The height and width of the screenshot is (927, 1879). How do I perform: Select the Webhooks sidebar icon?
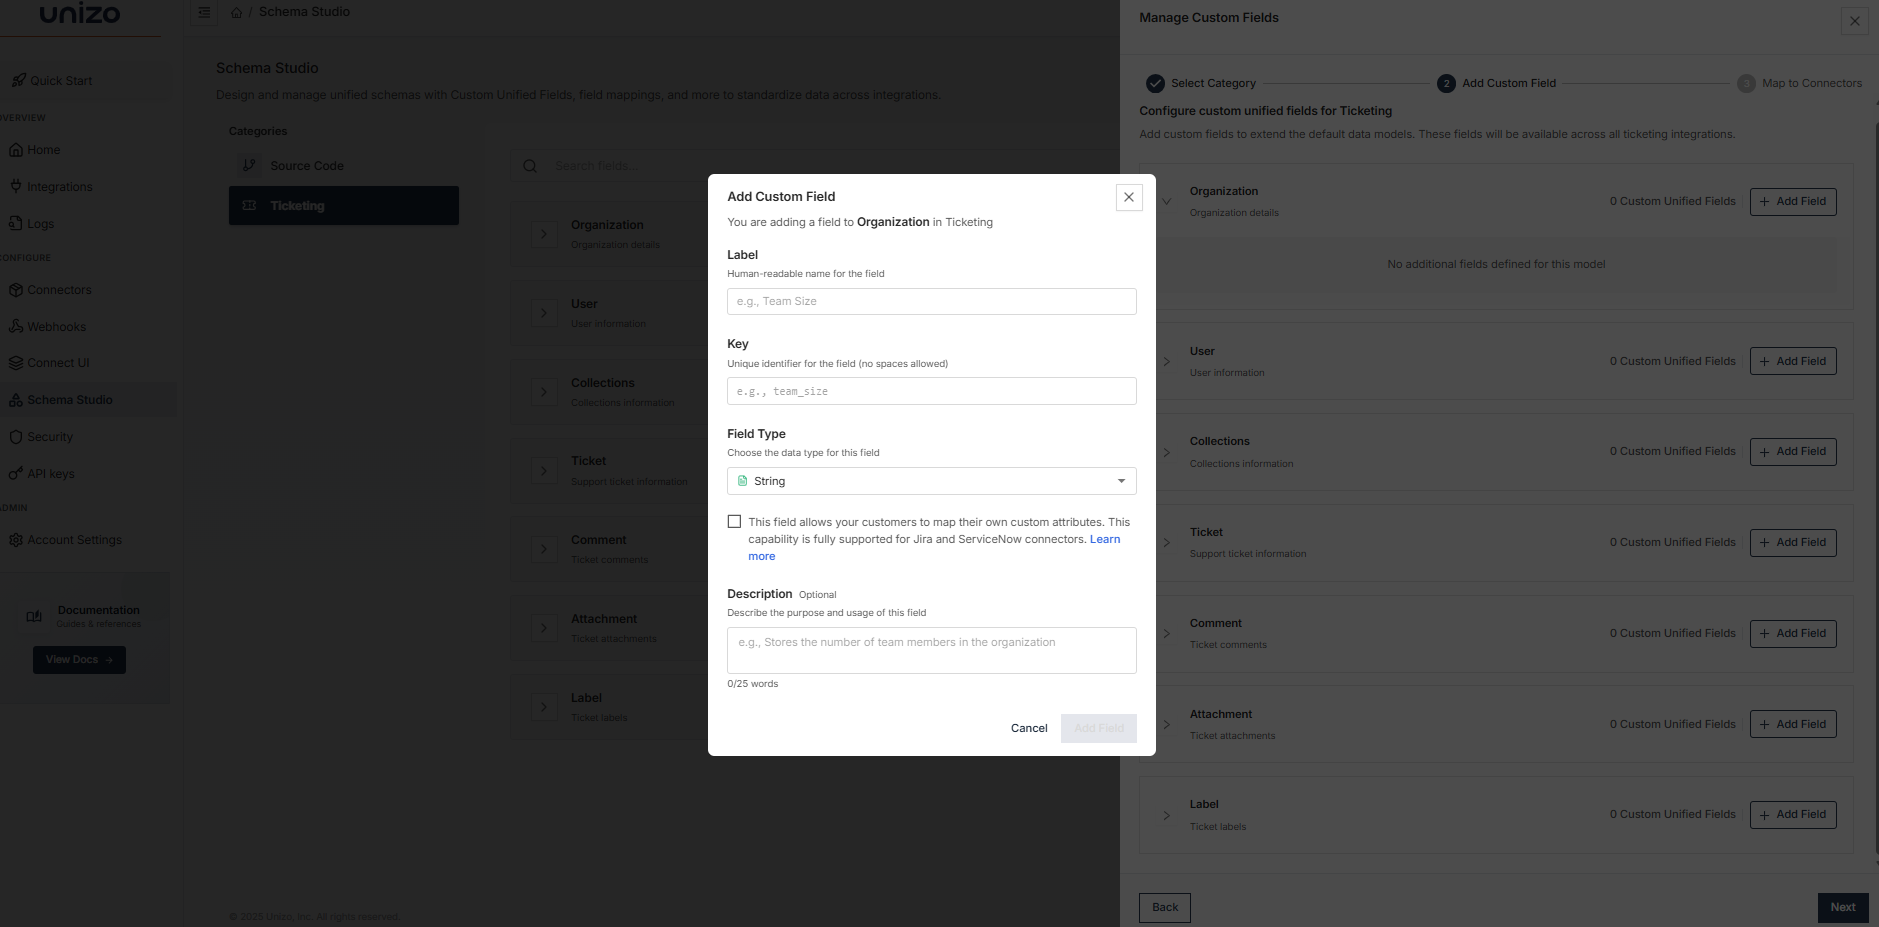click(16, 326)
